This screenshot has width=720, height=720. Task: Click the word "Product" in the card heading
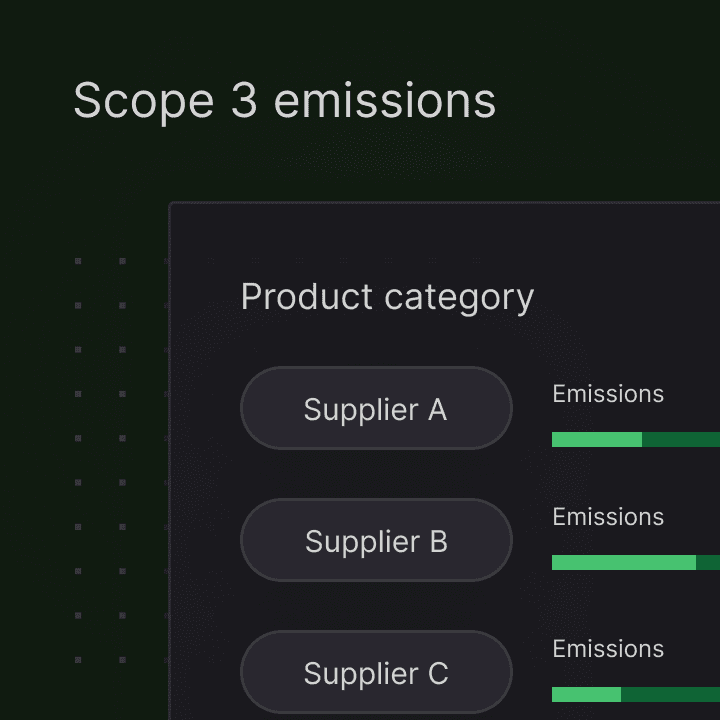pos(307,297)
